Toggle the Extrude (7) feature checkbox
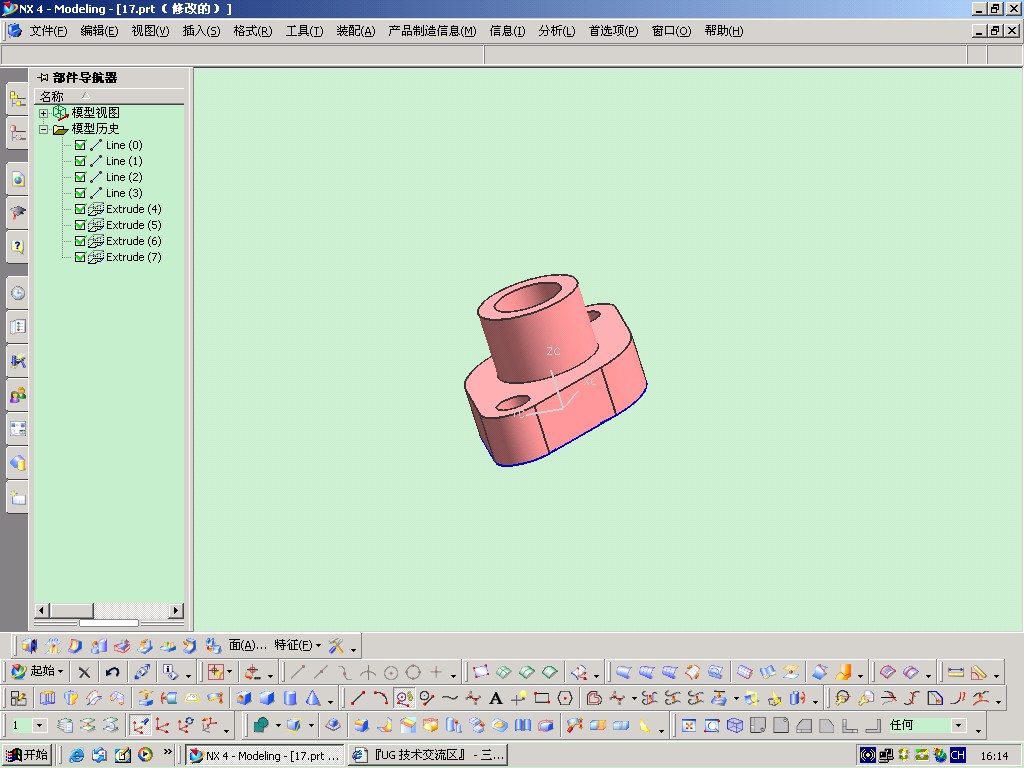1024x768 pixels. 80,257
